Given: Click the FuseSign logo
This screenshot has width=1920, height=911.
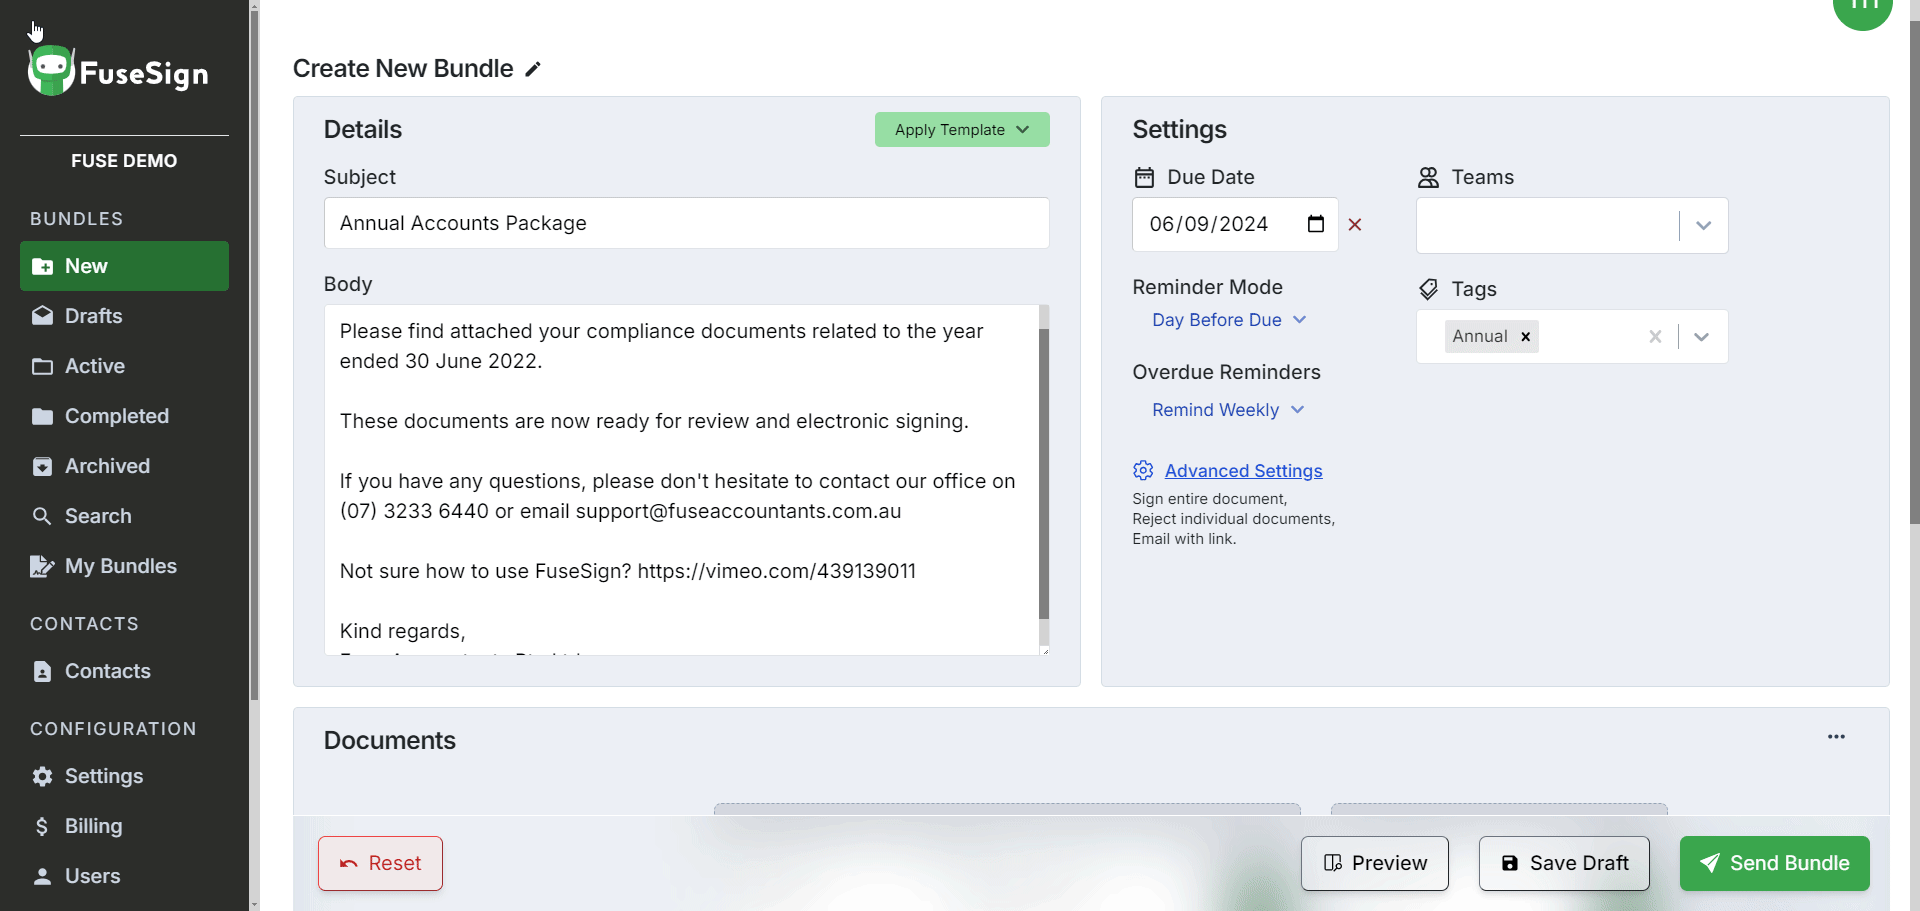Looking at the screenshot, I should pos(119,72).
